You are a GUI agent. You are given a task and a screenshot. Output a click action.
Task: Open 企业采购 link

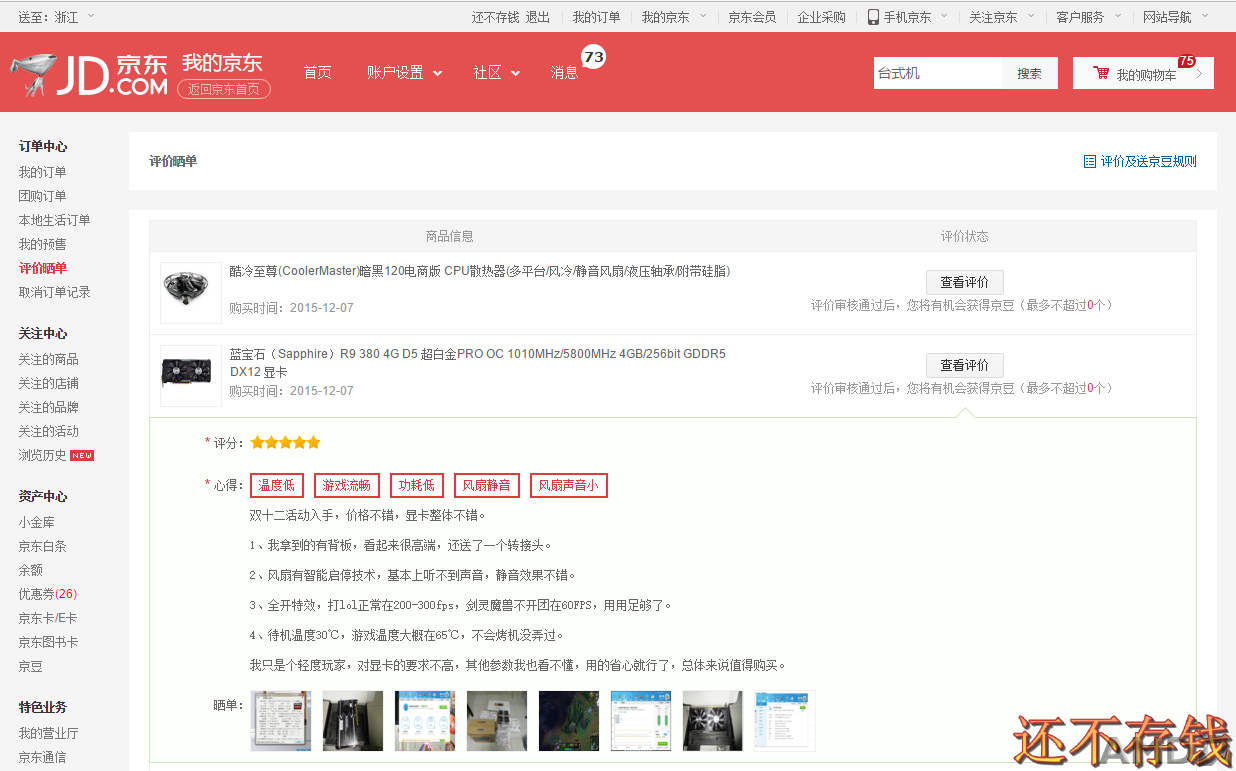point(821,17)
